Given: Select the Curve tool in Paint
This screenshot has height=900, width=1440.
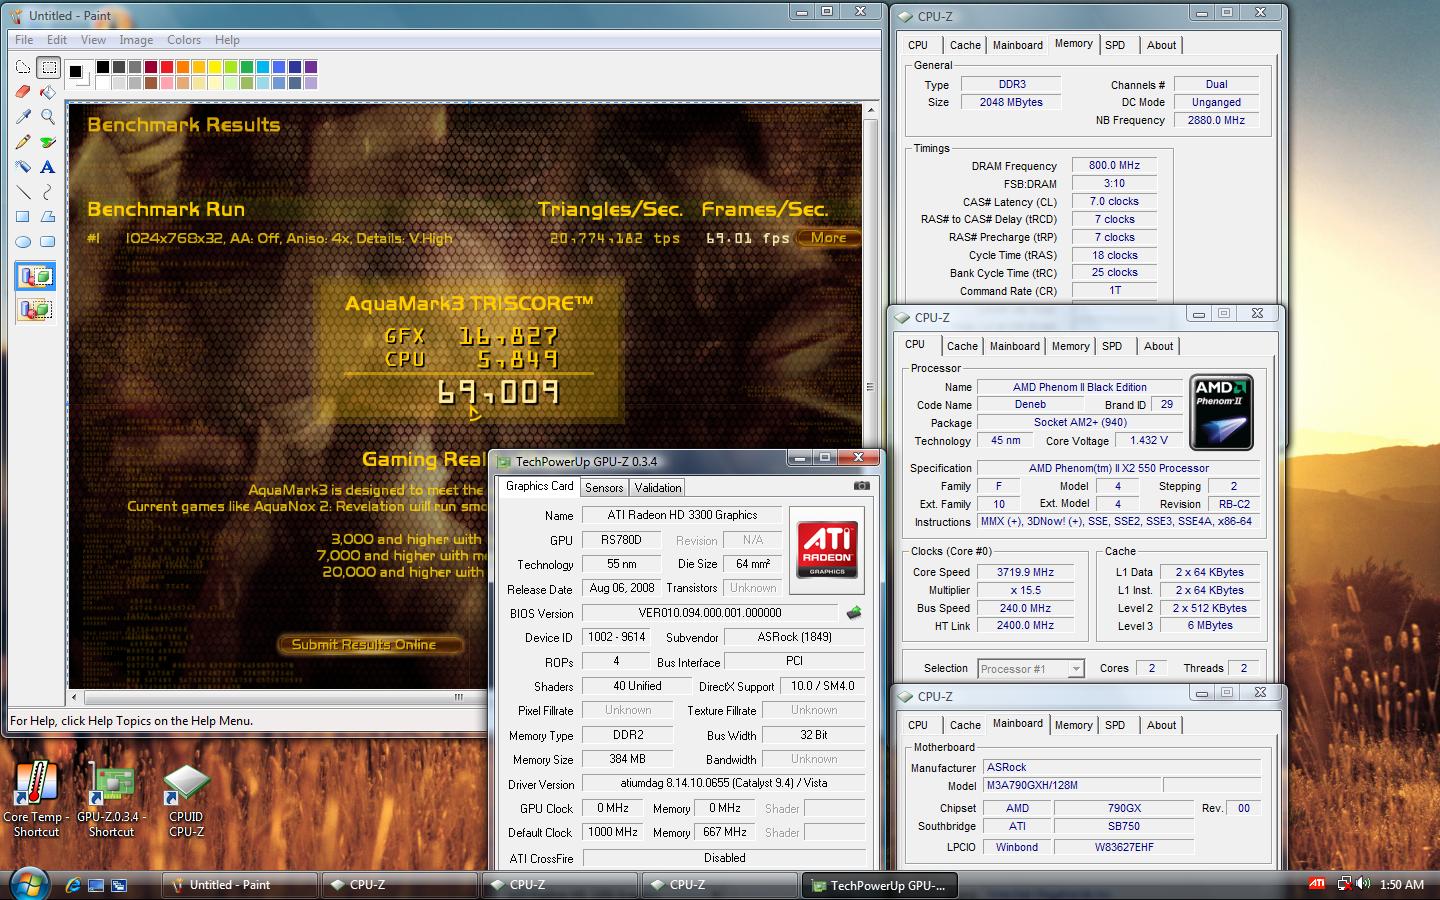Looking at the screenshot, I should [x=48, y=192].
